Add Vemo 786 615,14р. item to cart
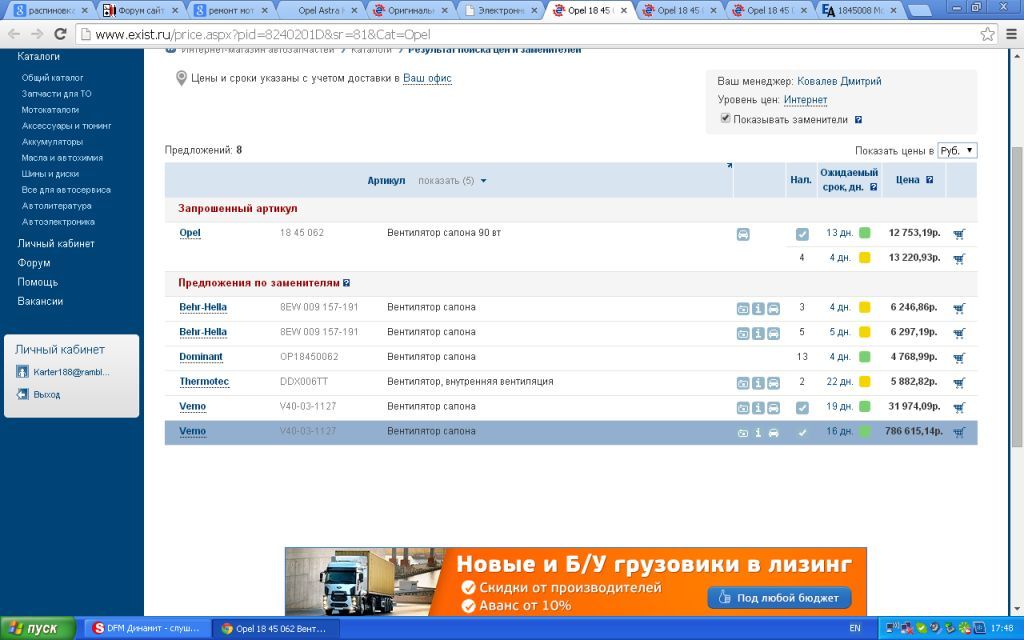This screenshot has width=1024, height=640. tap(959, 432)
